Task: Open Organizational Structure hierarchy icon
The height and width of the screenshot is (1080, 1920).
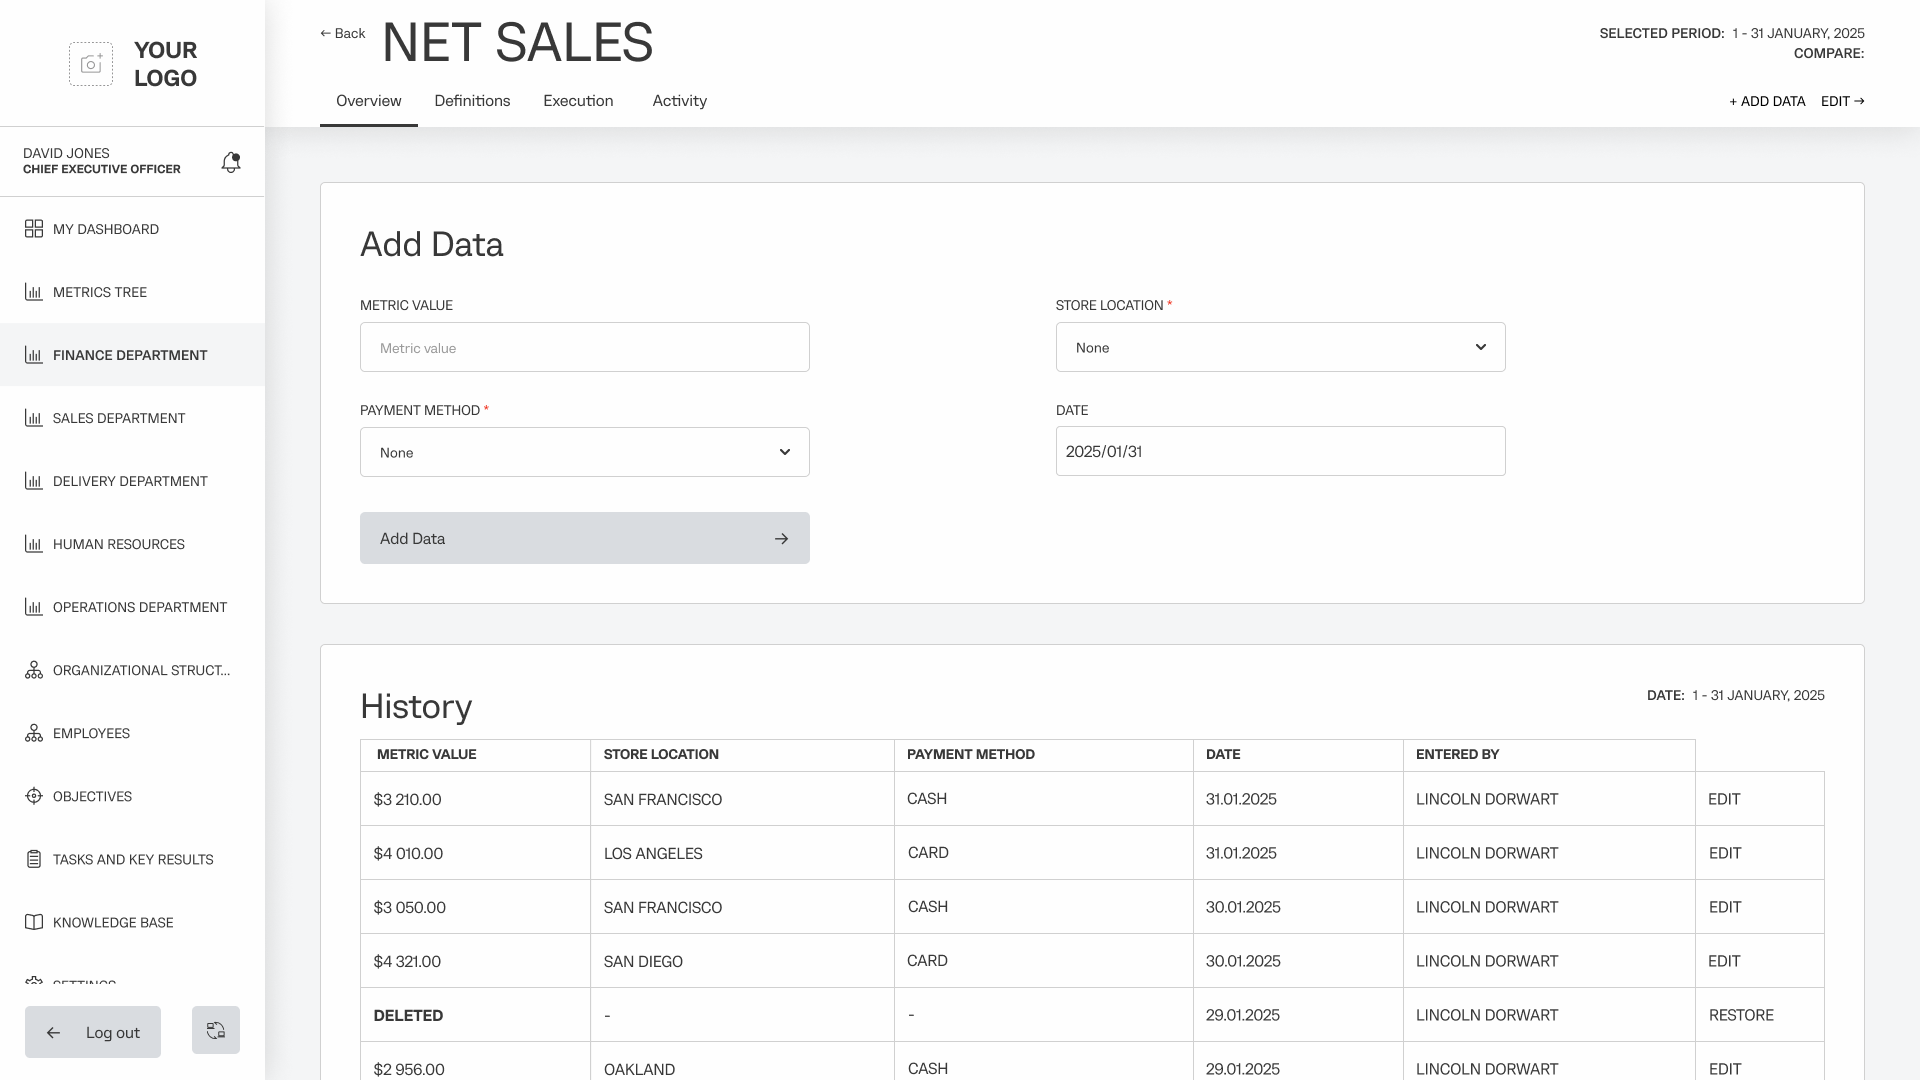Action: [x=34, y=670]
